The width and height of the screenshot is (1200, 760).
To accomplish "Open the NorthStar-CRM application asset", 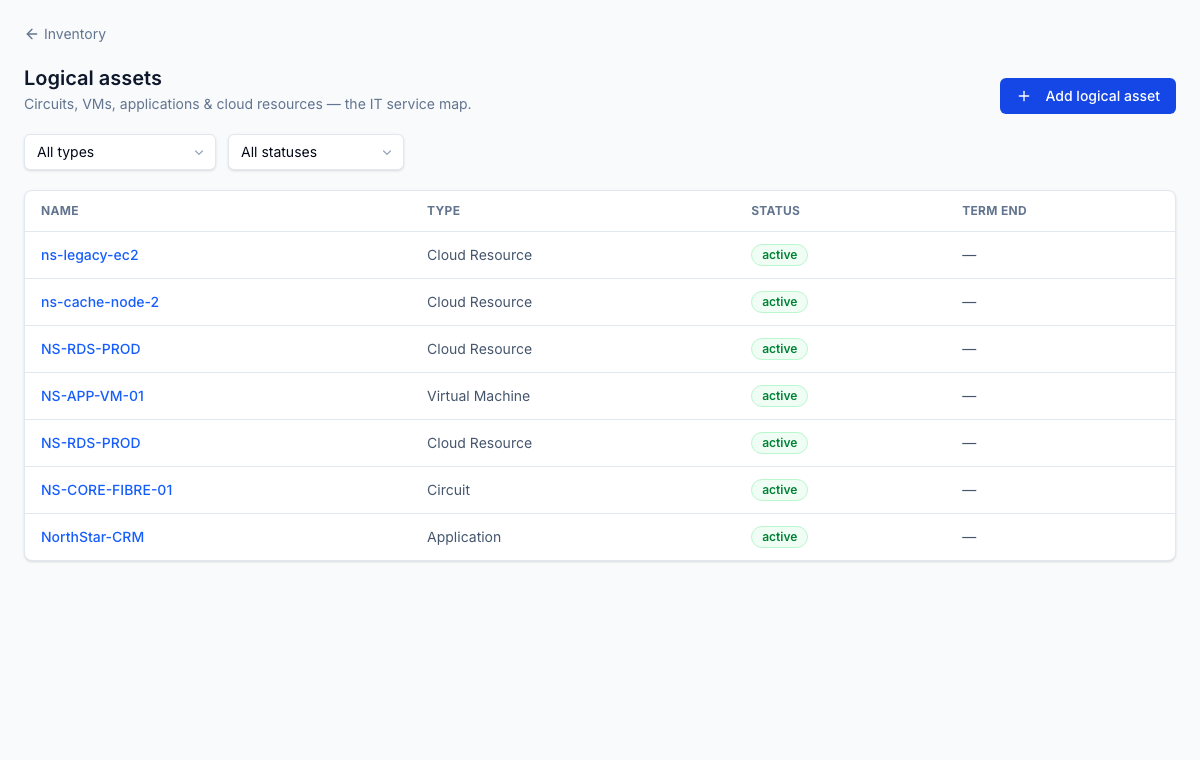I will 93,537.
